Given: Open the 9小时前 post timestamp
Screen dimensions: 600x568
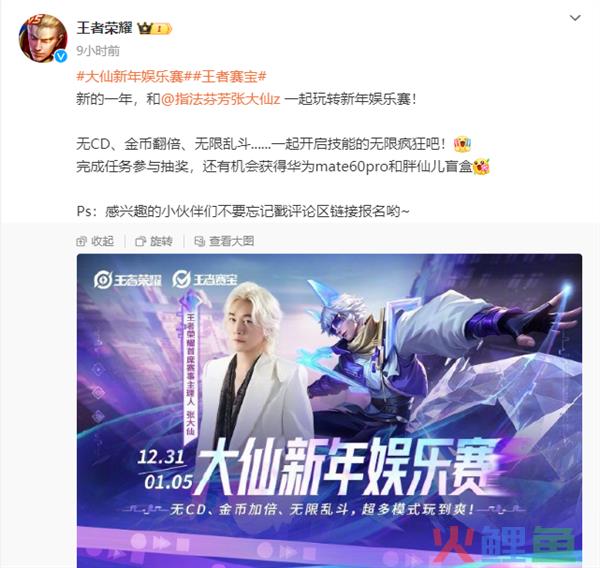Looking at the screenshot, I should 98,51.
